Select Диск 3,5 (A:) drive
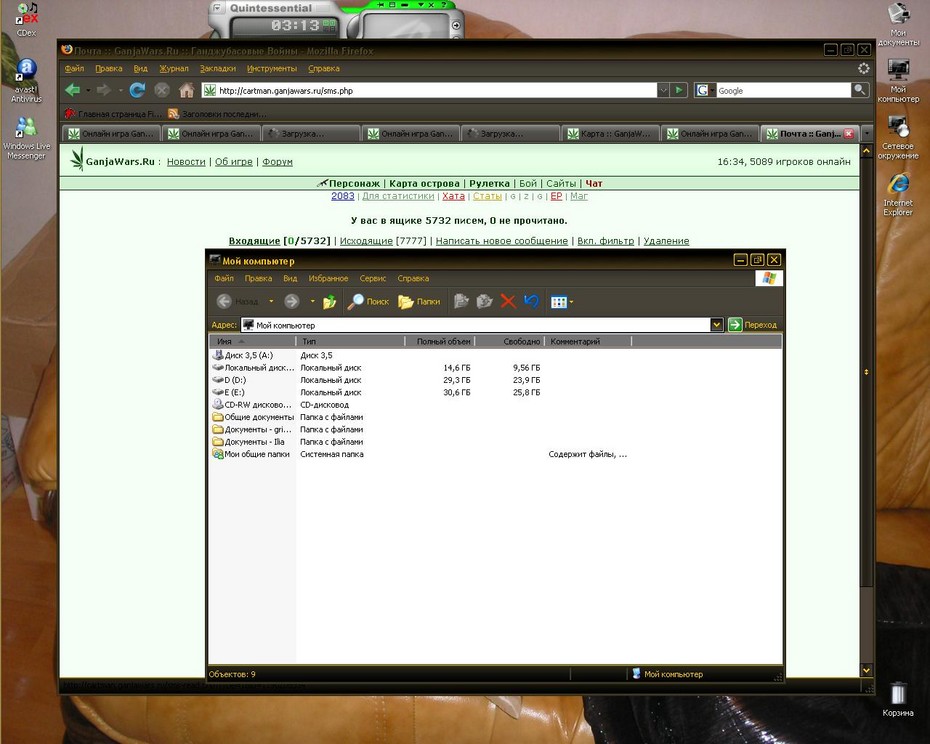The image size is (930, 744). point(243,355)
